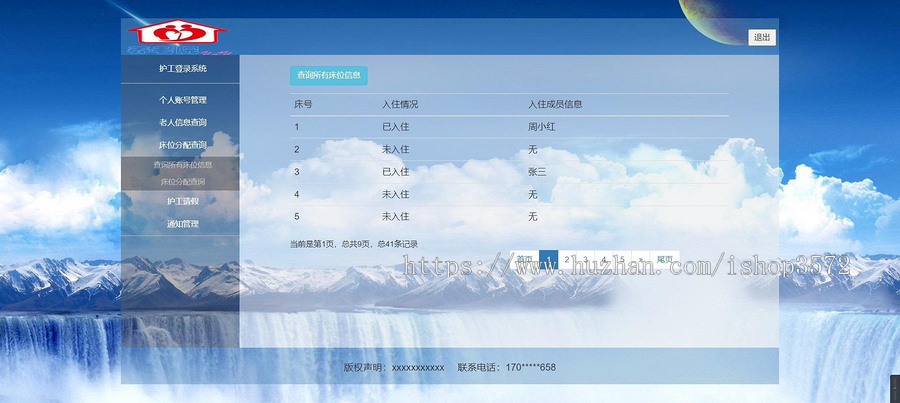This screenshot has height=403, width=900.
Task: Jump to the last page 尾页
Action: tap(665, 259)
